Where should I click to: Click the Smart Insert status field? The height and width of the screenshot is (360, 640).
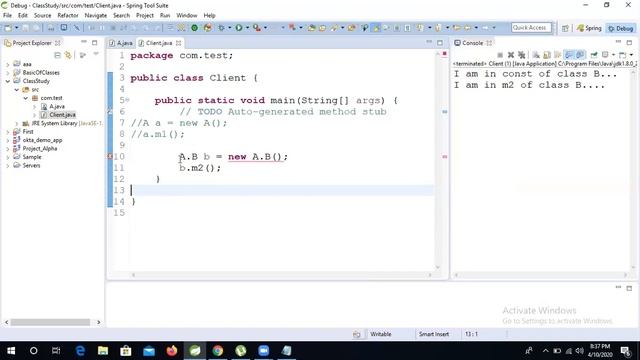point(433,334)
